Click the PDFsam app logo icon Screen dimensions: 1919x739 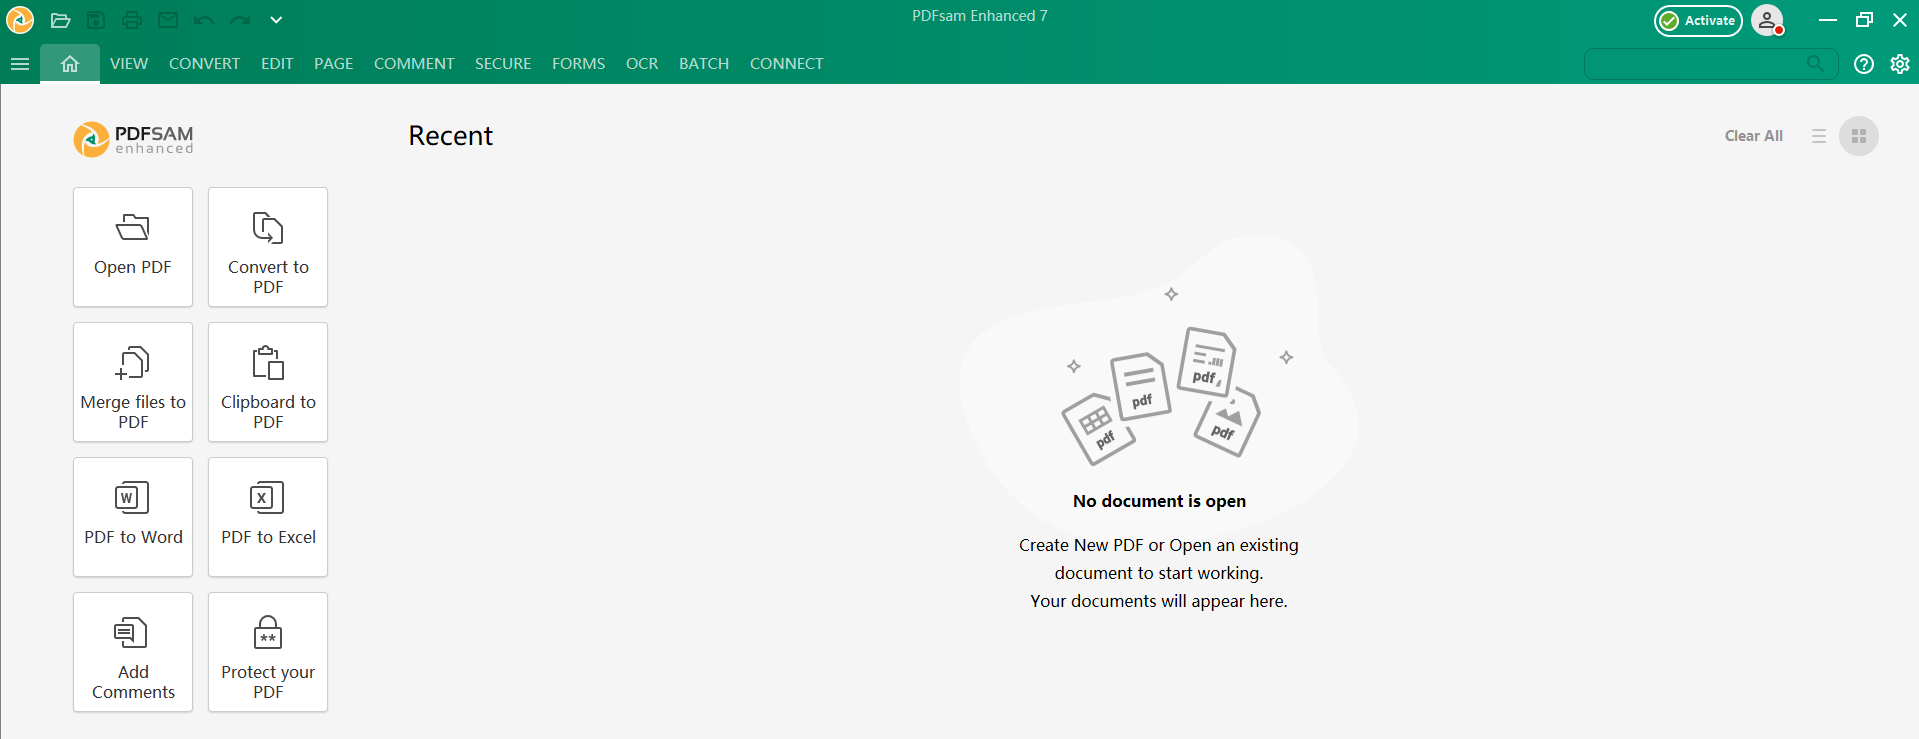20,19
